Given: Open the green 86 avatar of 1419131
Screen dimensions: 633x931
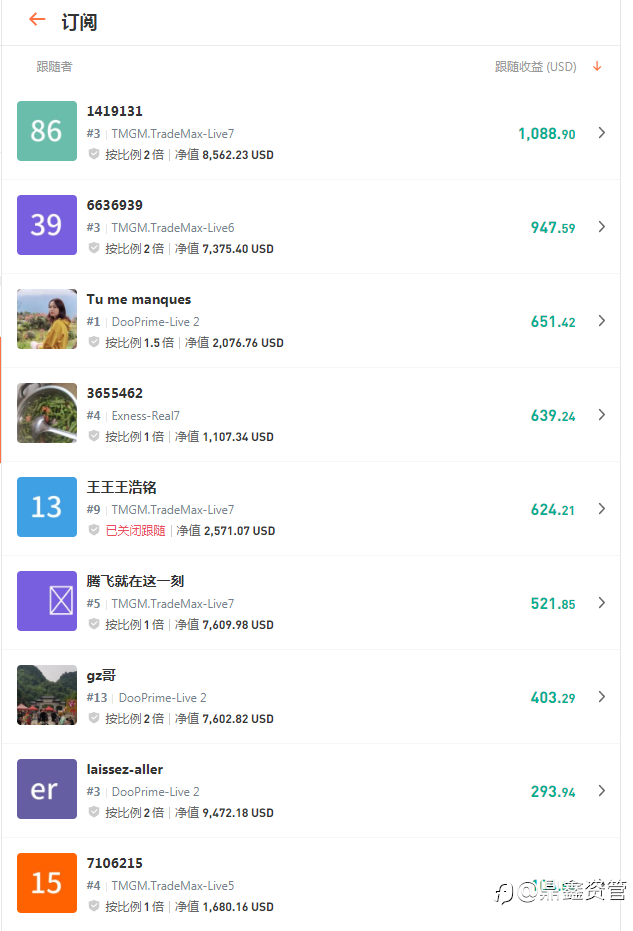Looking at the screenshot, I should coord(47,131).
